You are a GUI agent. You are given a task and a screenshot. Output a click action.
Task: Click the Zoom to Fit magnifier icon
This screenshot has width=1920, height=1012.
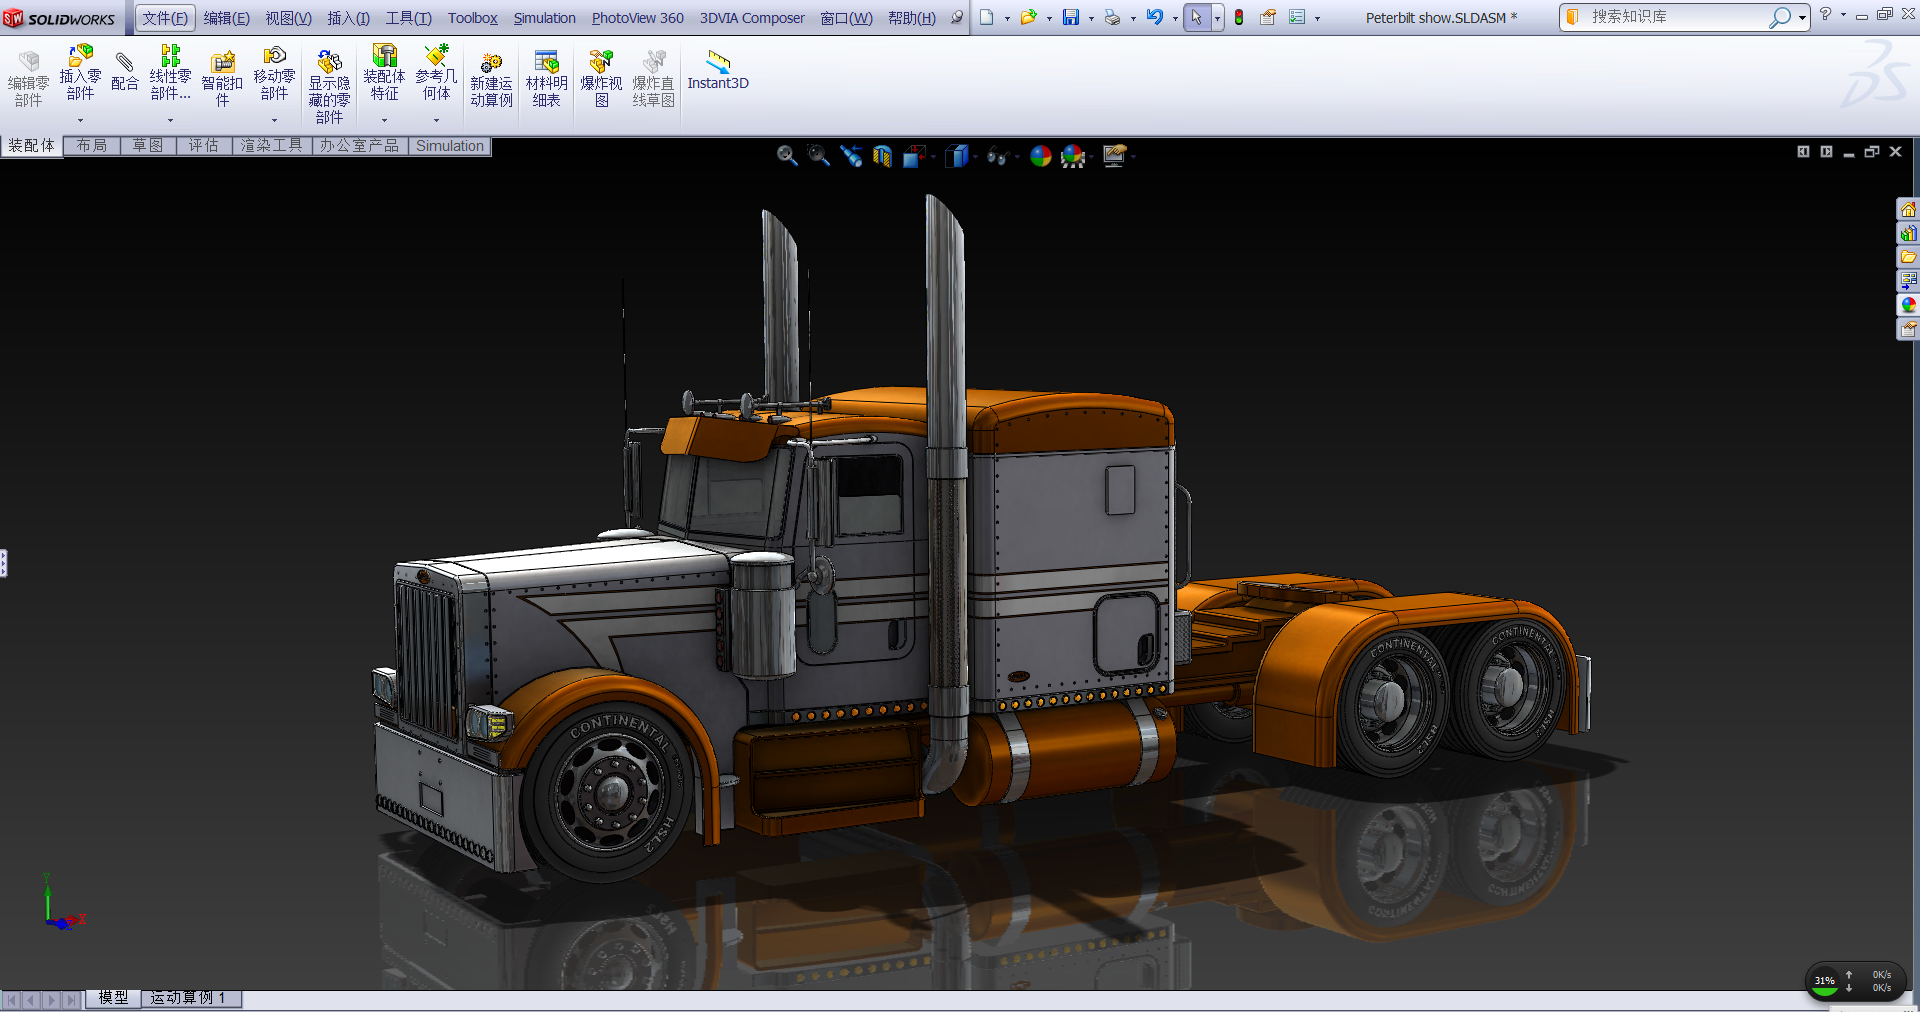787,156
